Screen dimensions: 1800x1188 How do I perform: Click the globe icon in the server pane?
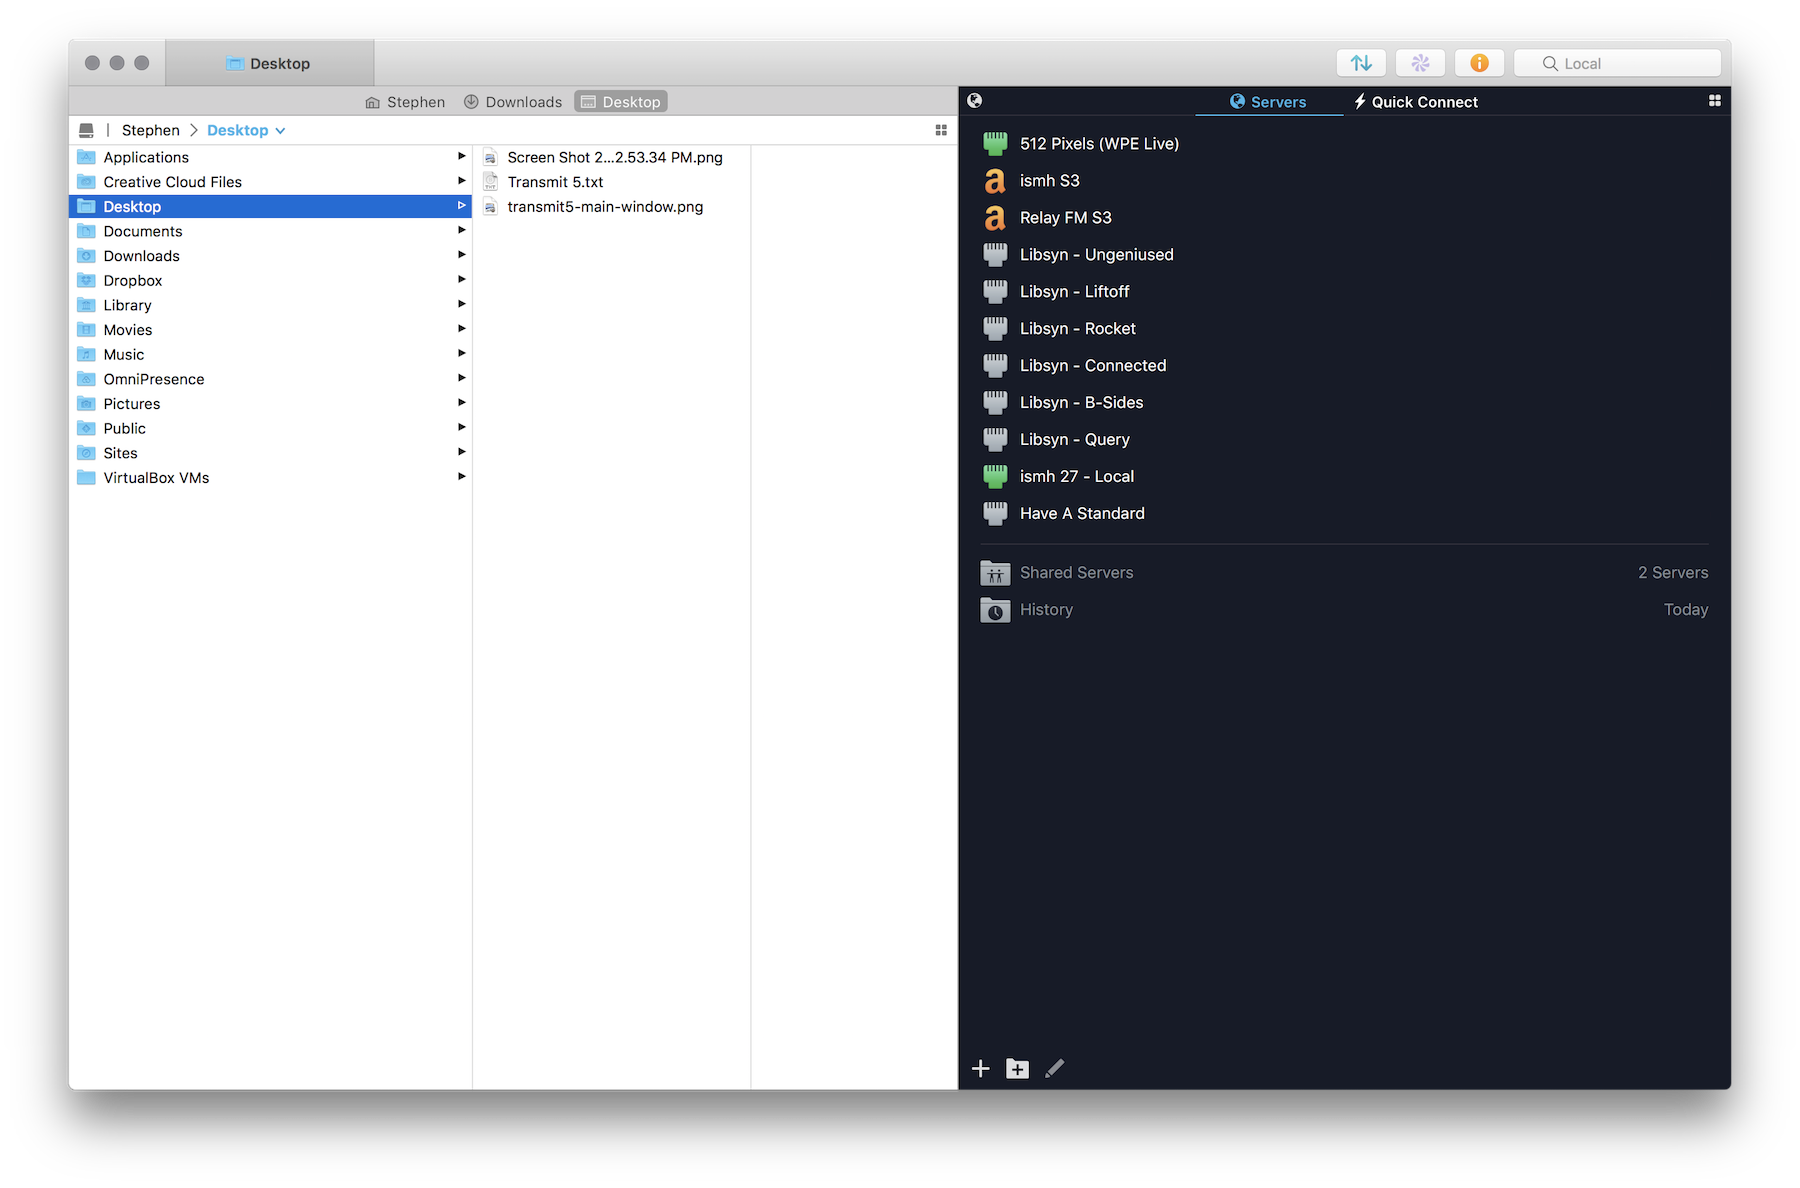[975, 100]
